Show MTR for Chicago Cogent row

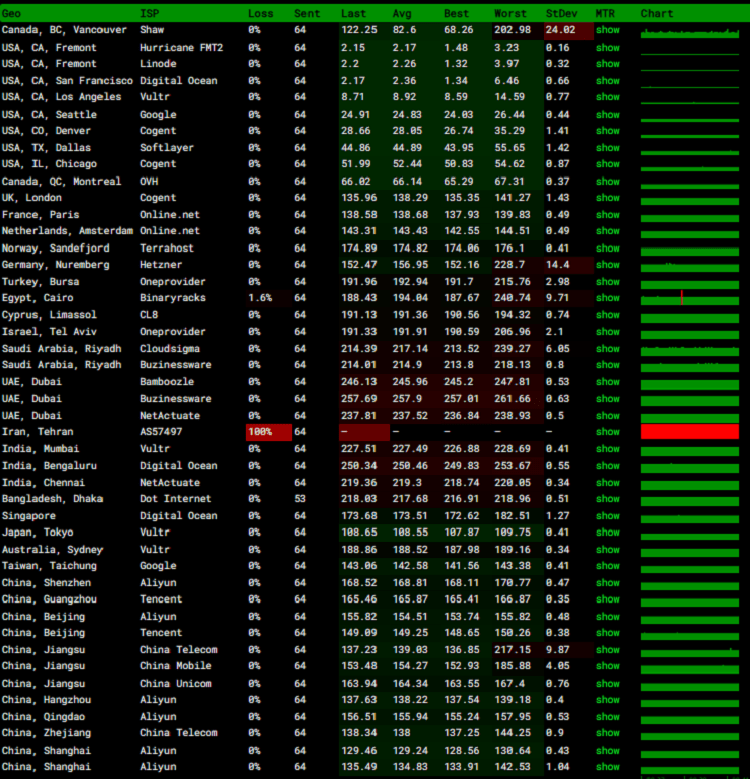(x=607, y=164)
